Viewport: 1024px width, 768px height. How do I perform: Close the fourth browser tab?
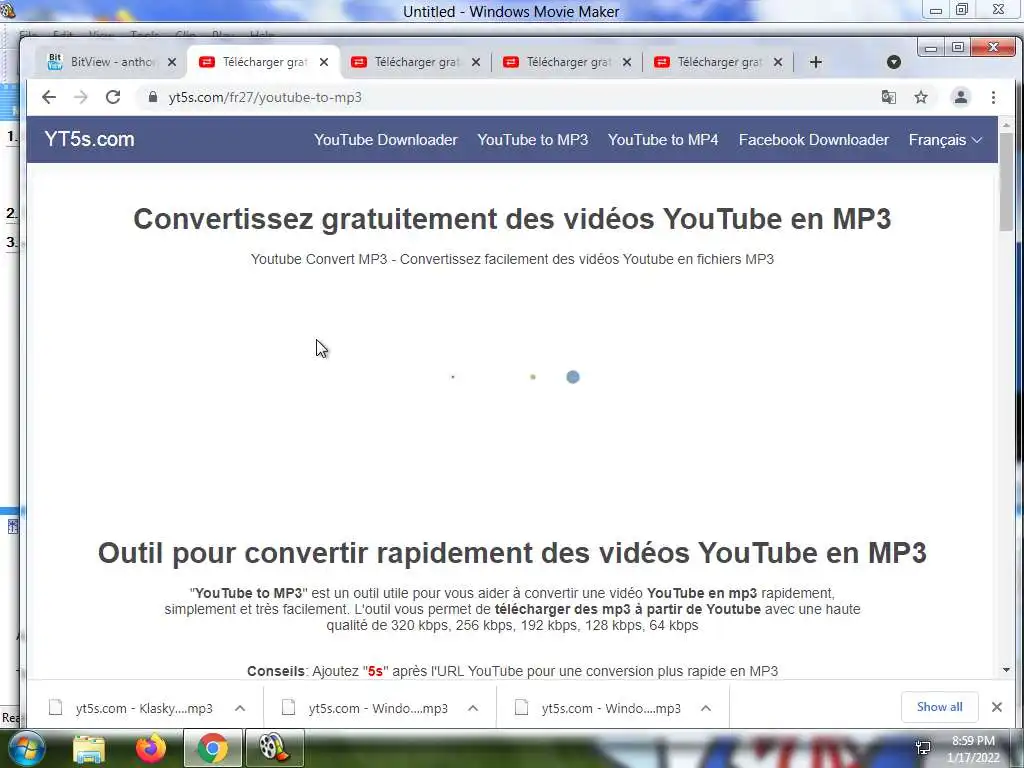pos(627,62)
